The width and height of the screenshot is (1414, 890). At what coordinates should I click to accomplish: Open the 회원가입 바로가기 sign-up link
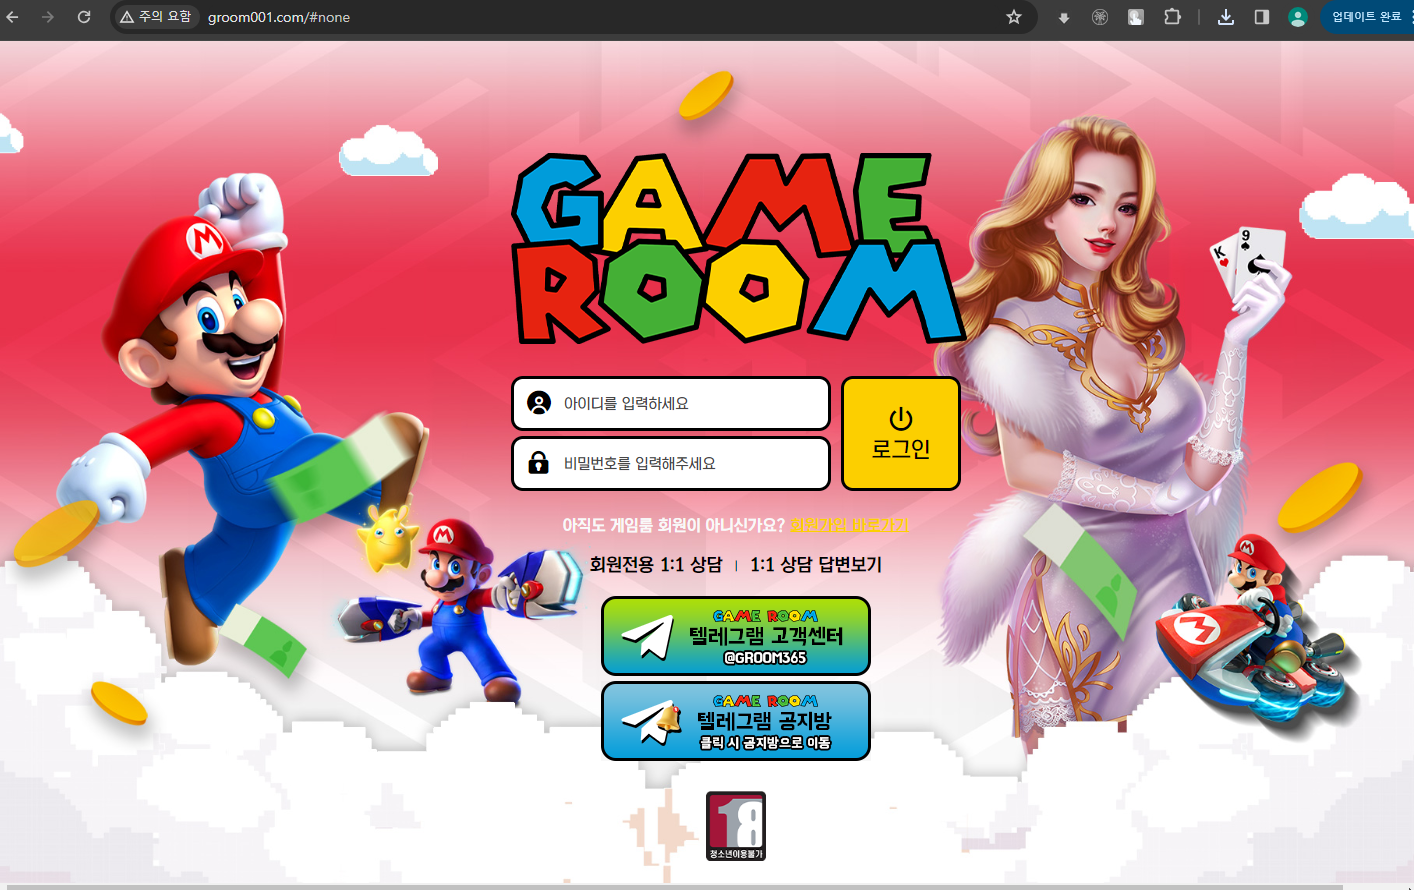[x=849, y=525]
